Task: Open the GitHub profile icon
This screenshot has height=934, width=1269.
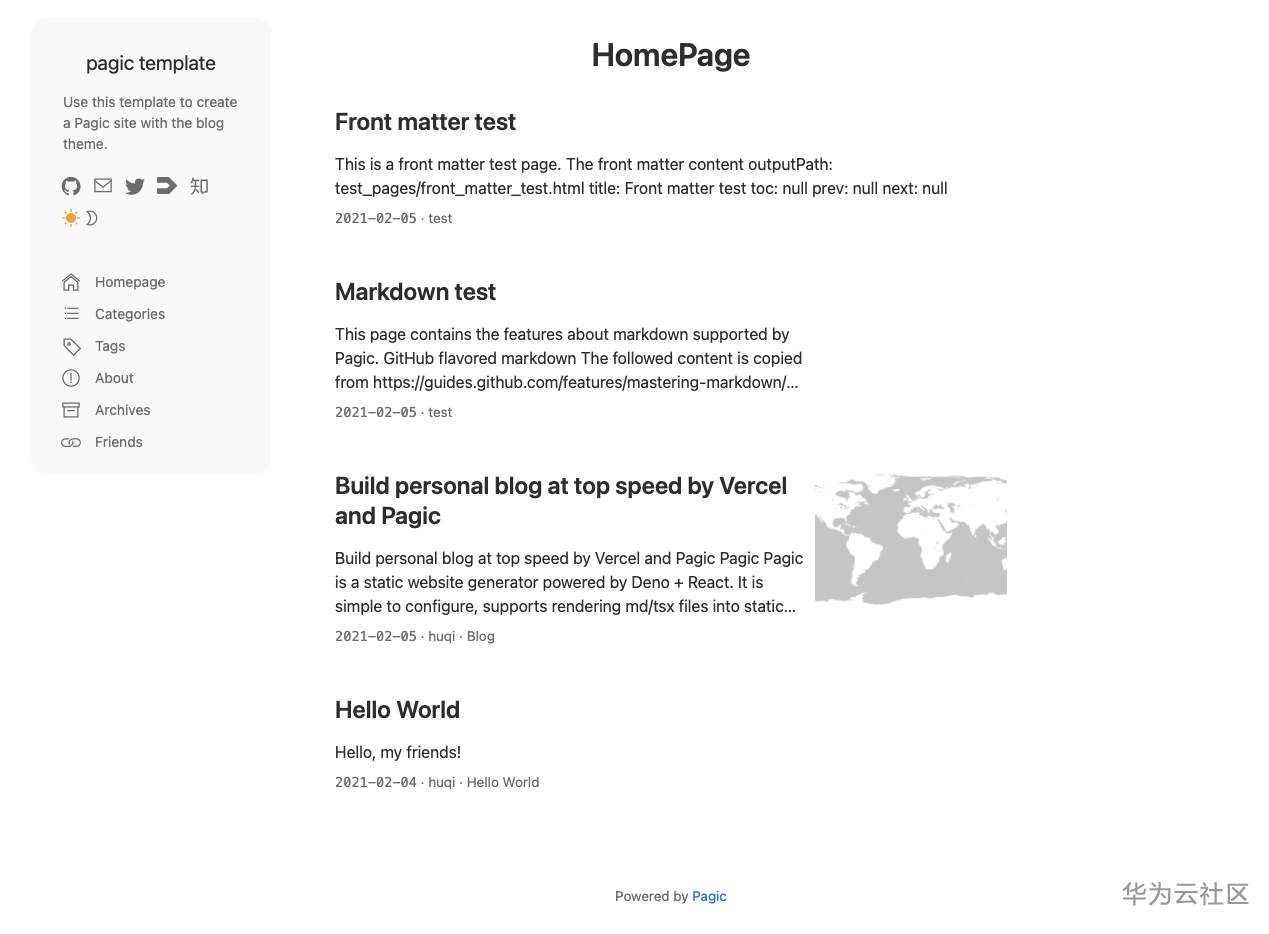Action: click(71, 186)
